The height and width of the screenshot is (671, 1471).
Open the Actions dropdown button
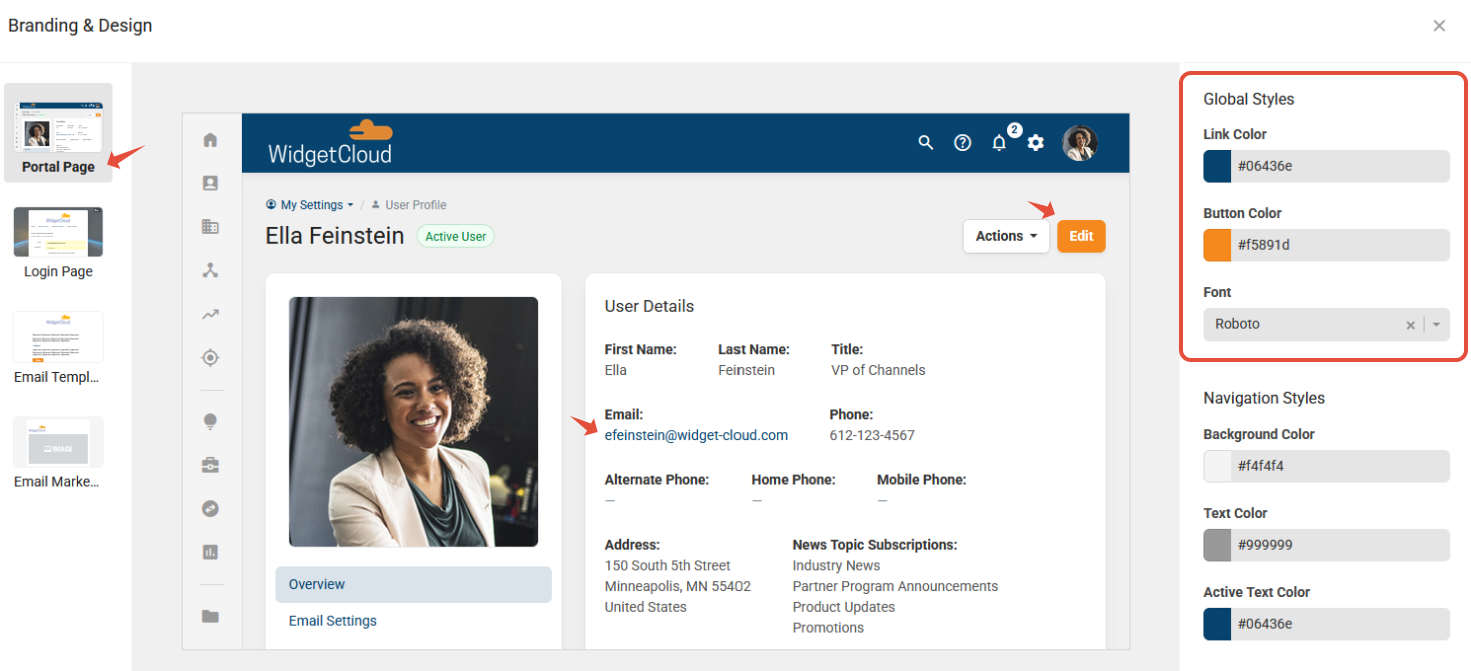click(1006, 236)
